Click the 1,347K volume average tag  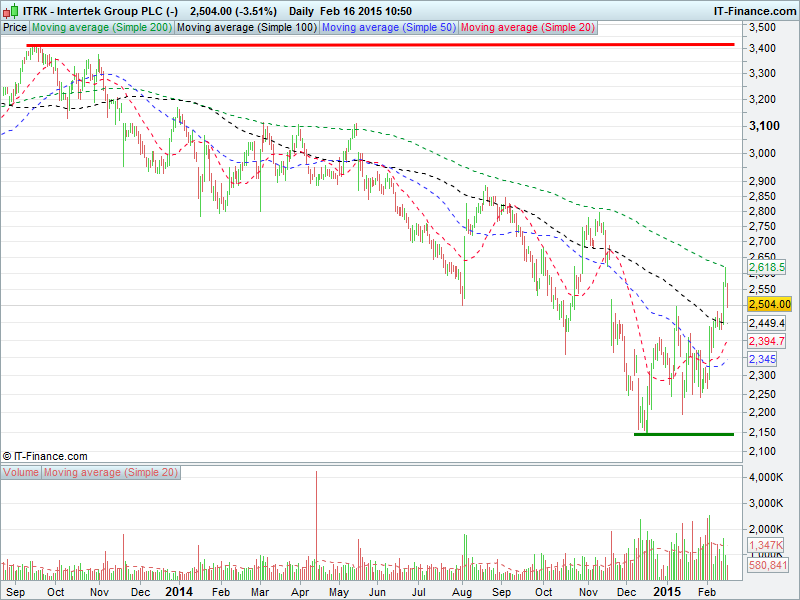(x=766, y=545)
